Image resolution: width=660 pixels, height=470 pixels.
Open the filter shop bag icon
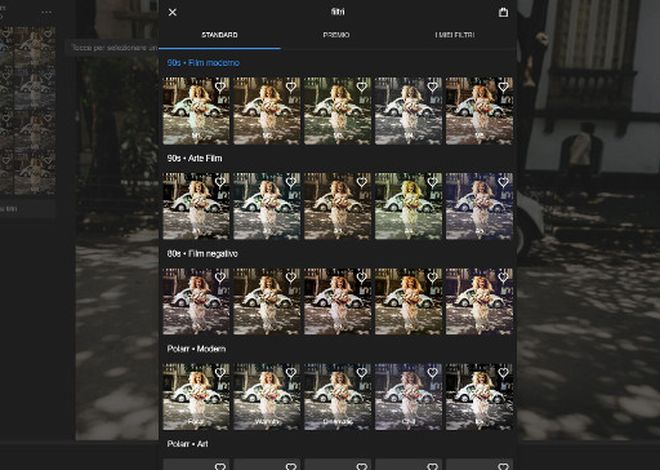click(503, 12)
